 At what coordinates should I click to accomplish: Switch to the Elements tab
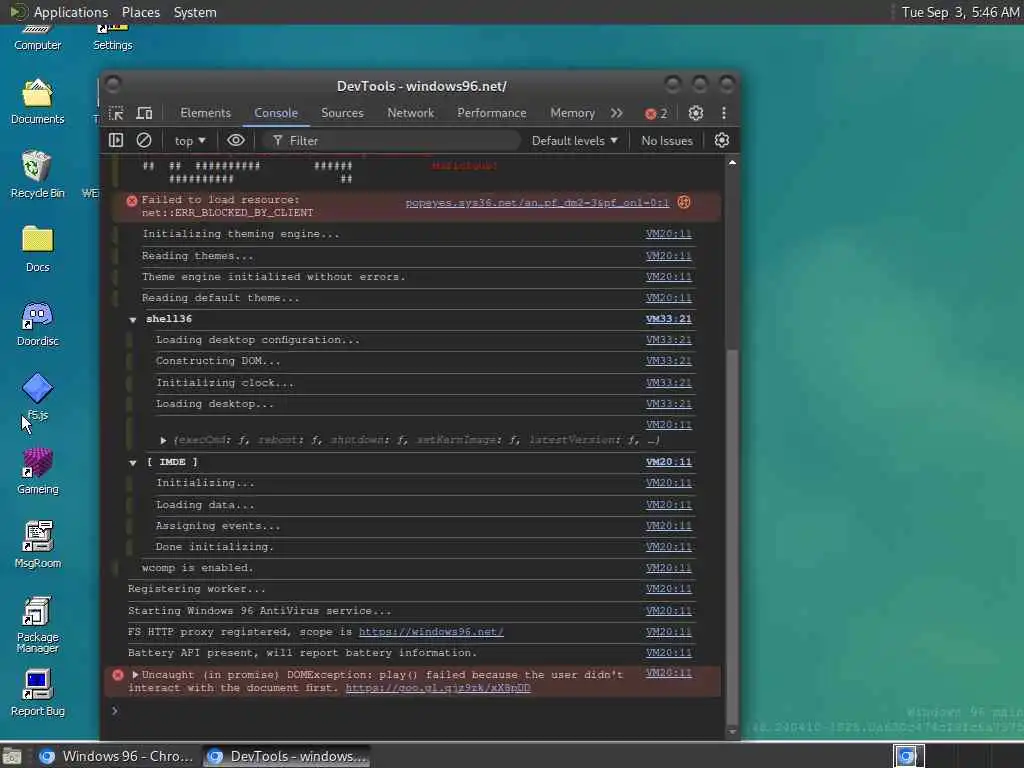206,113
